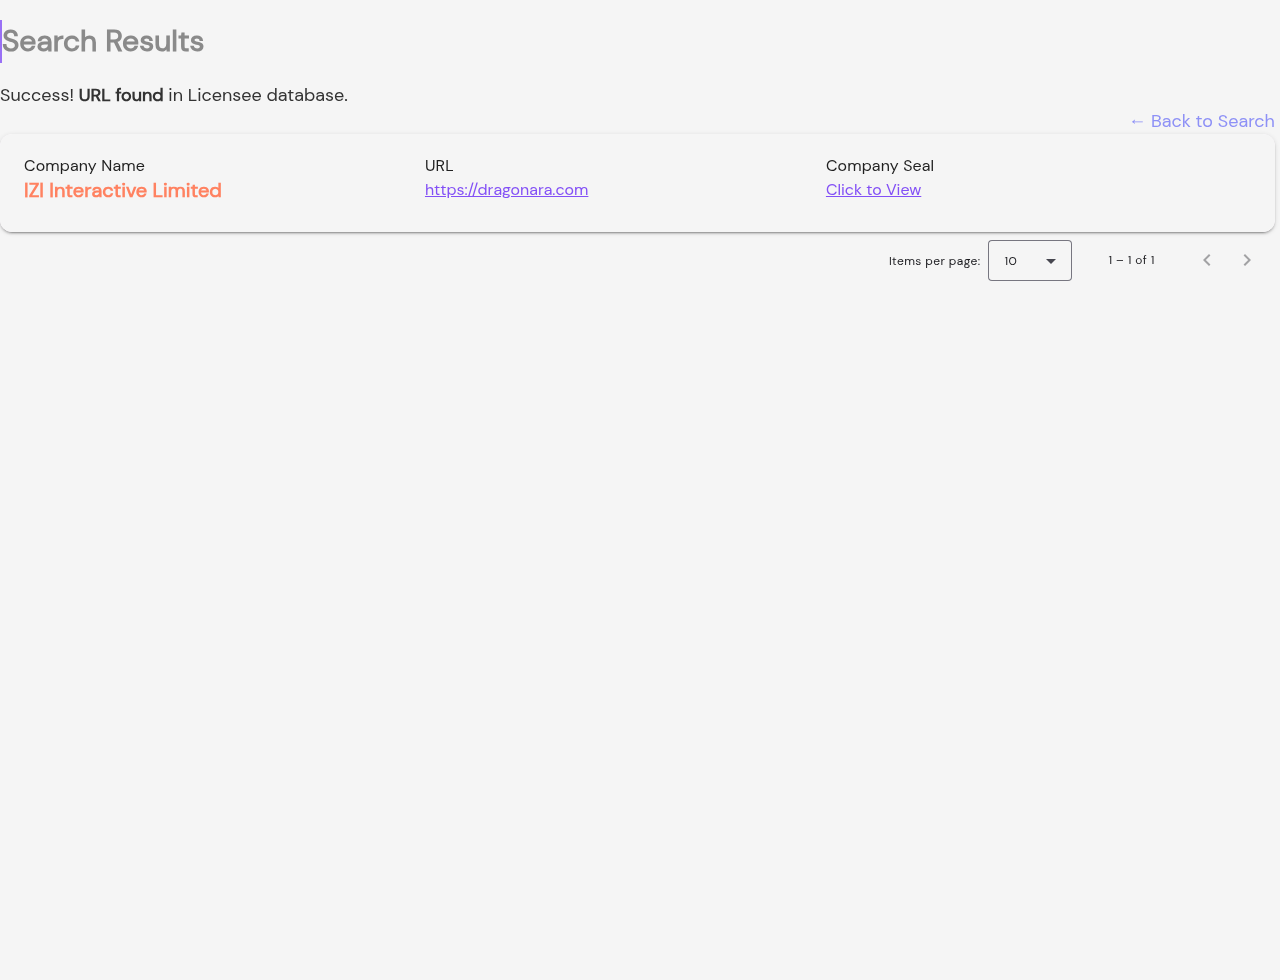Screen dimensions: 1280x980
Task: Select the value 10 in page size box
Action: click(x=1011, y=261)
